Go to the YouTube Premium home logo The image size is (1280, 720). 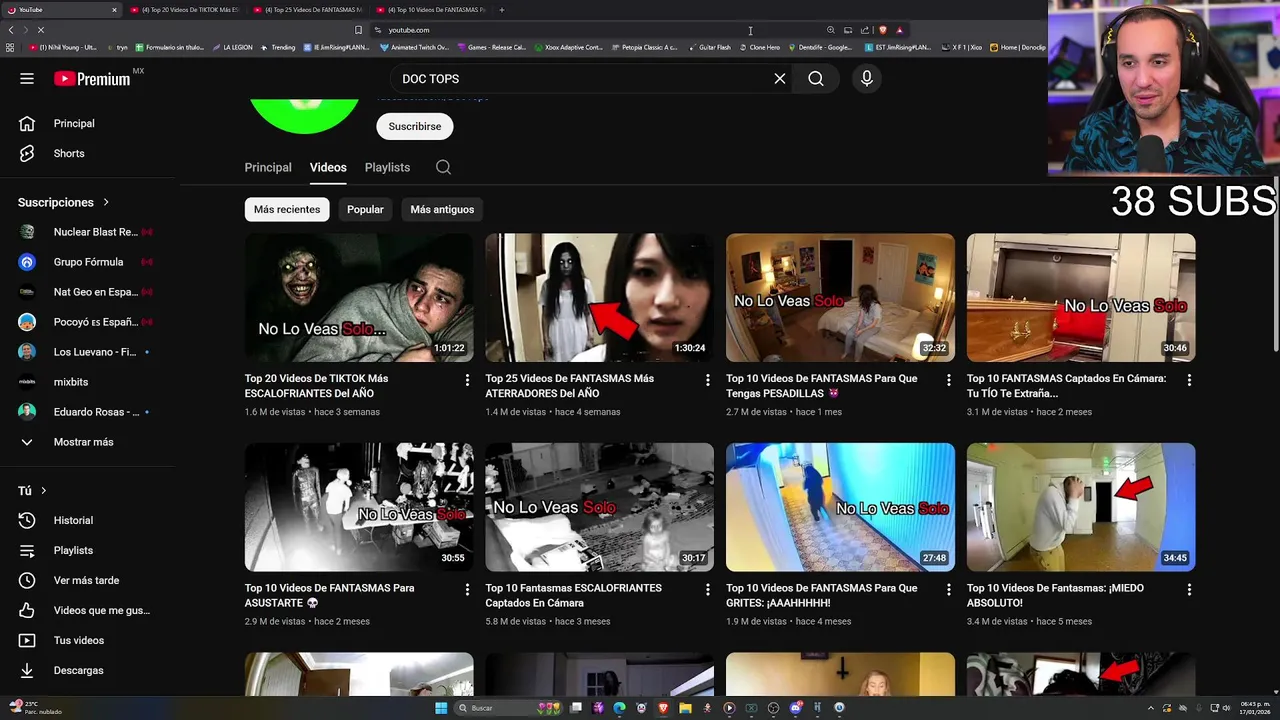92,79
